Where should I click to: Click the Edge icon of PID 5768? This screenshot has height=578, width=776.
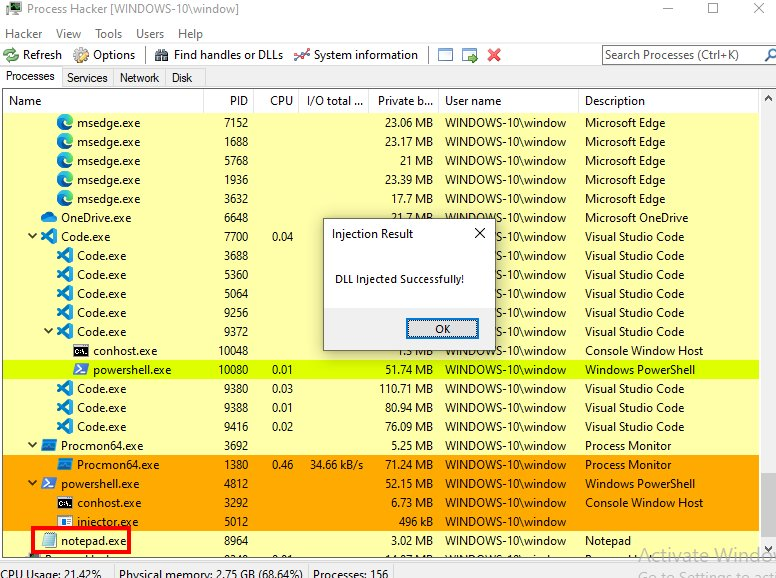coord(65,160)
